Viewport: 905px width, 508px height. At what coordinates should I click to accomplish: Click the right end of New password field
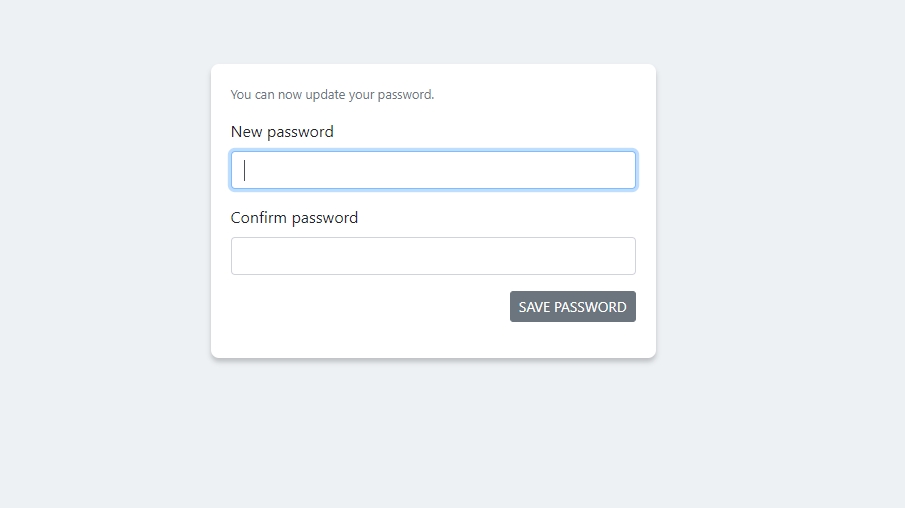[x=622, y=170]
